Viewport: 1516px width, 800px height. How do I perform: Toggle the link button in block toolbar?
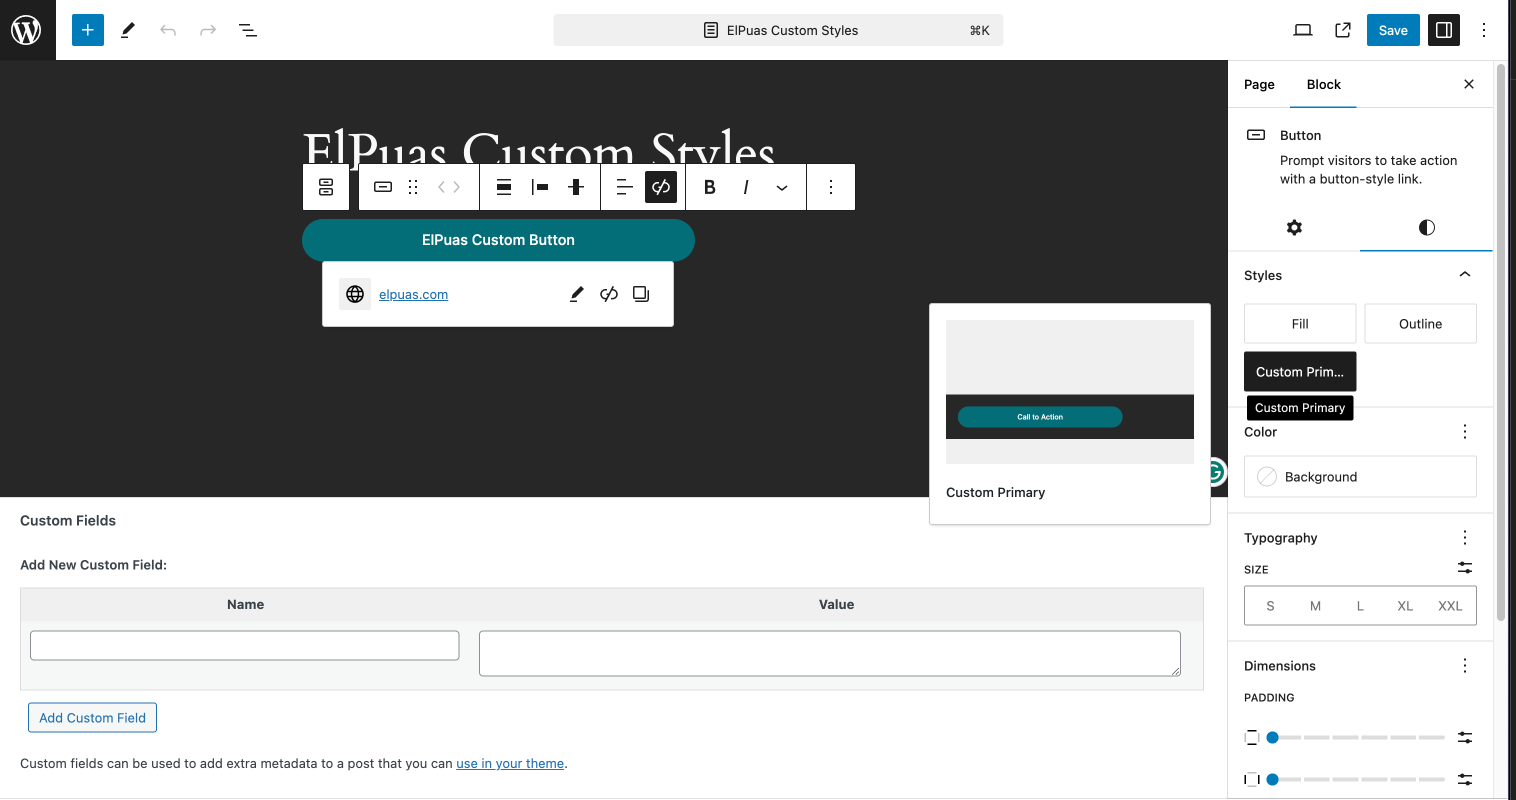coord(661,187)
